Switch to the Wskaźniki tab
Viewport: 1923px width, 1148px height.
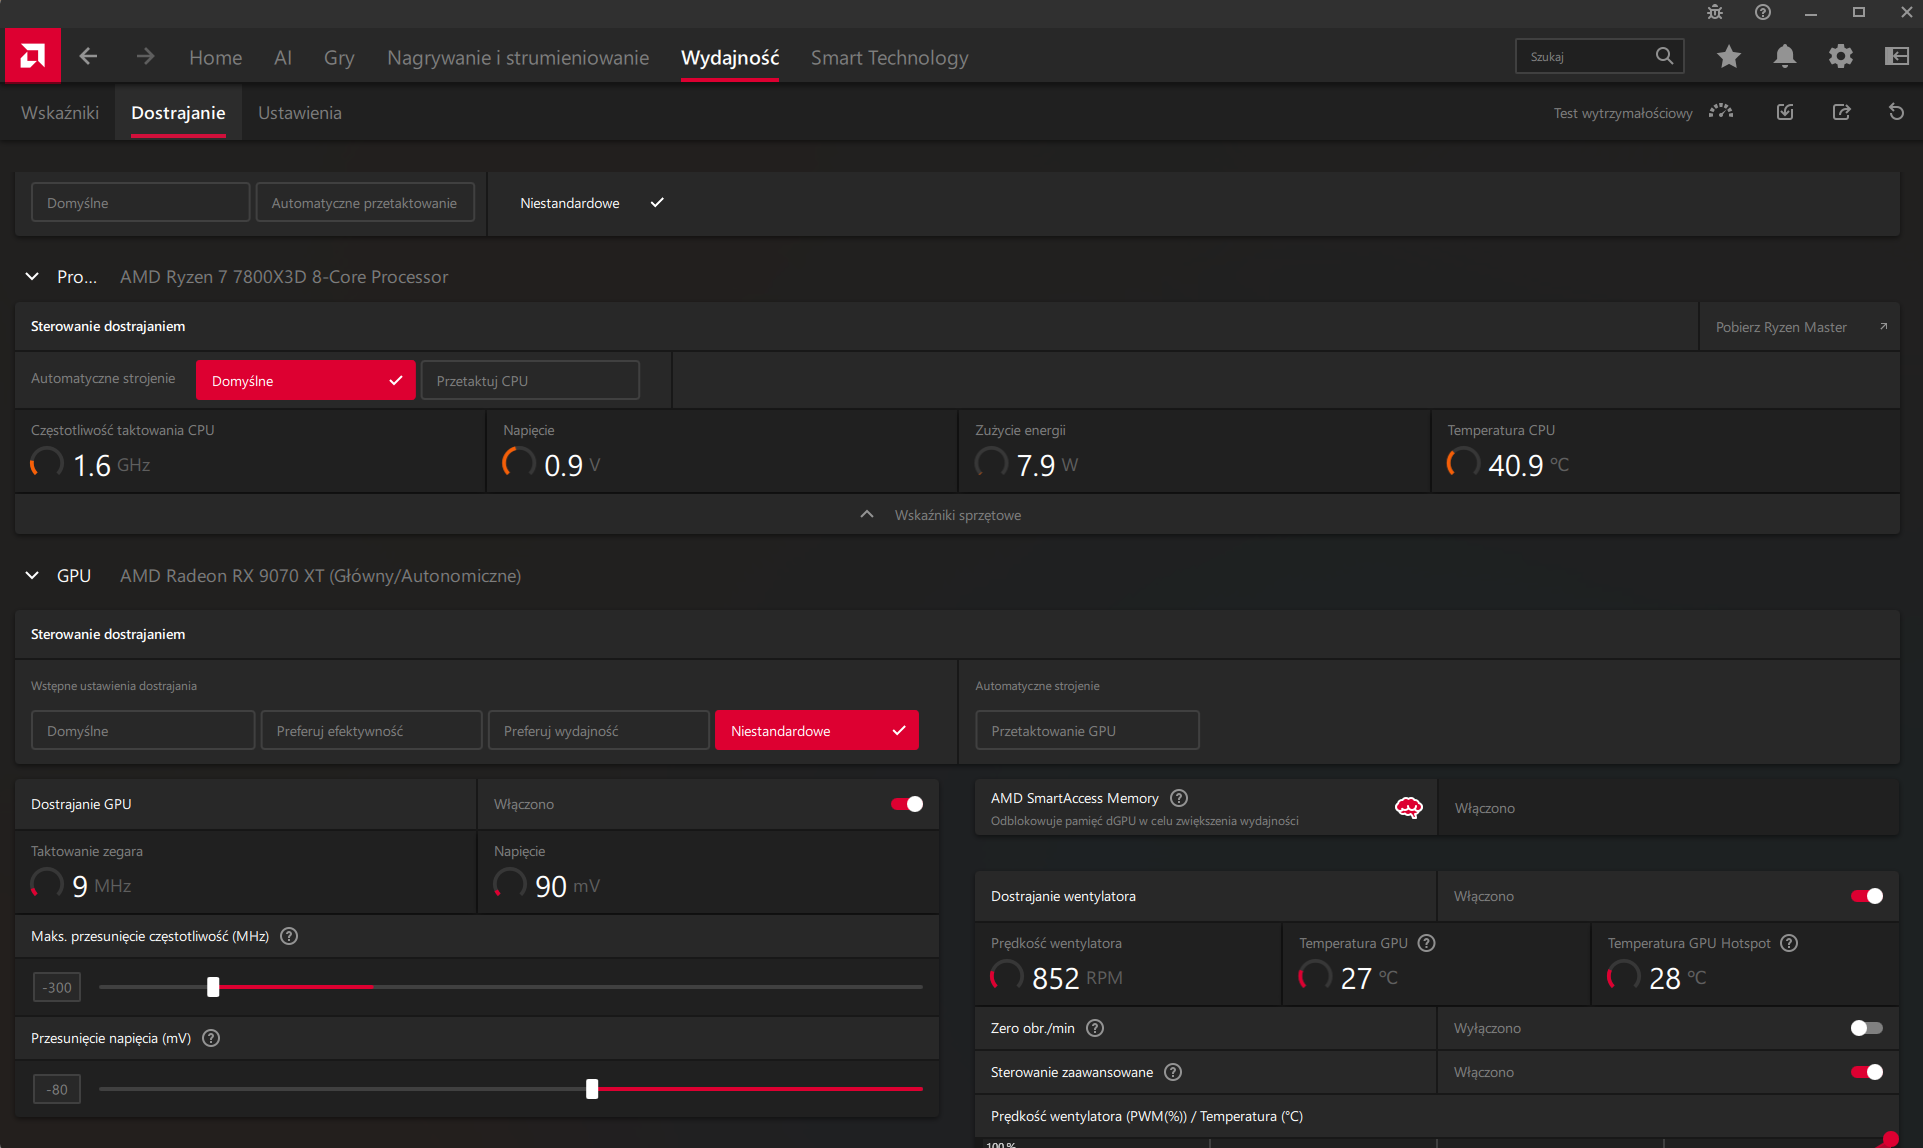[60, 113]
